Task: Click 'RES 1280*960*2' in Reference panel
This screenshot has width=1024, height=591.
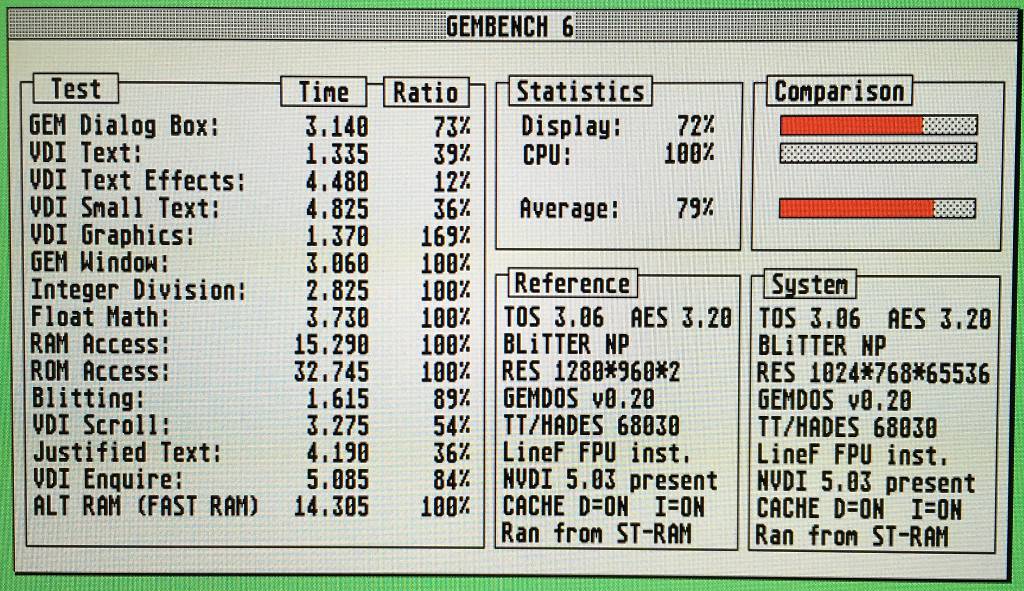Action: point(591,372)
